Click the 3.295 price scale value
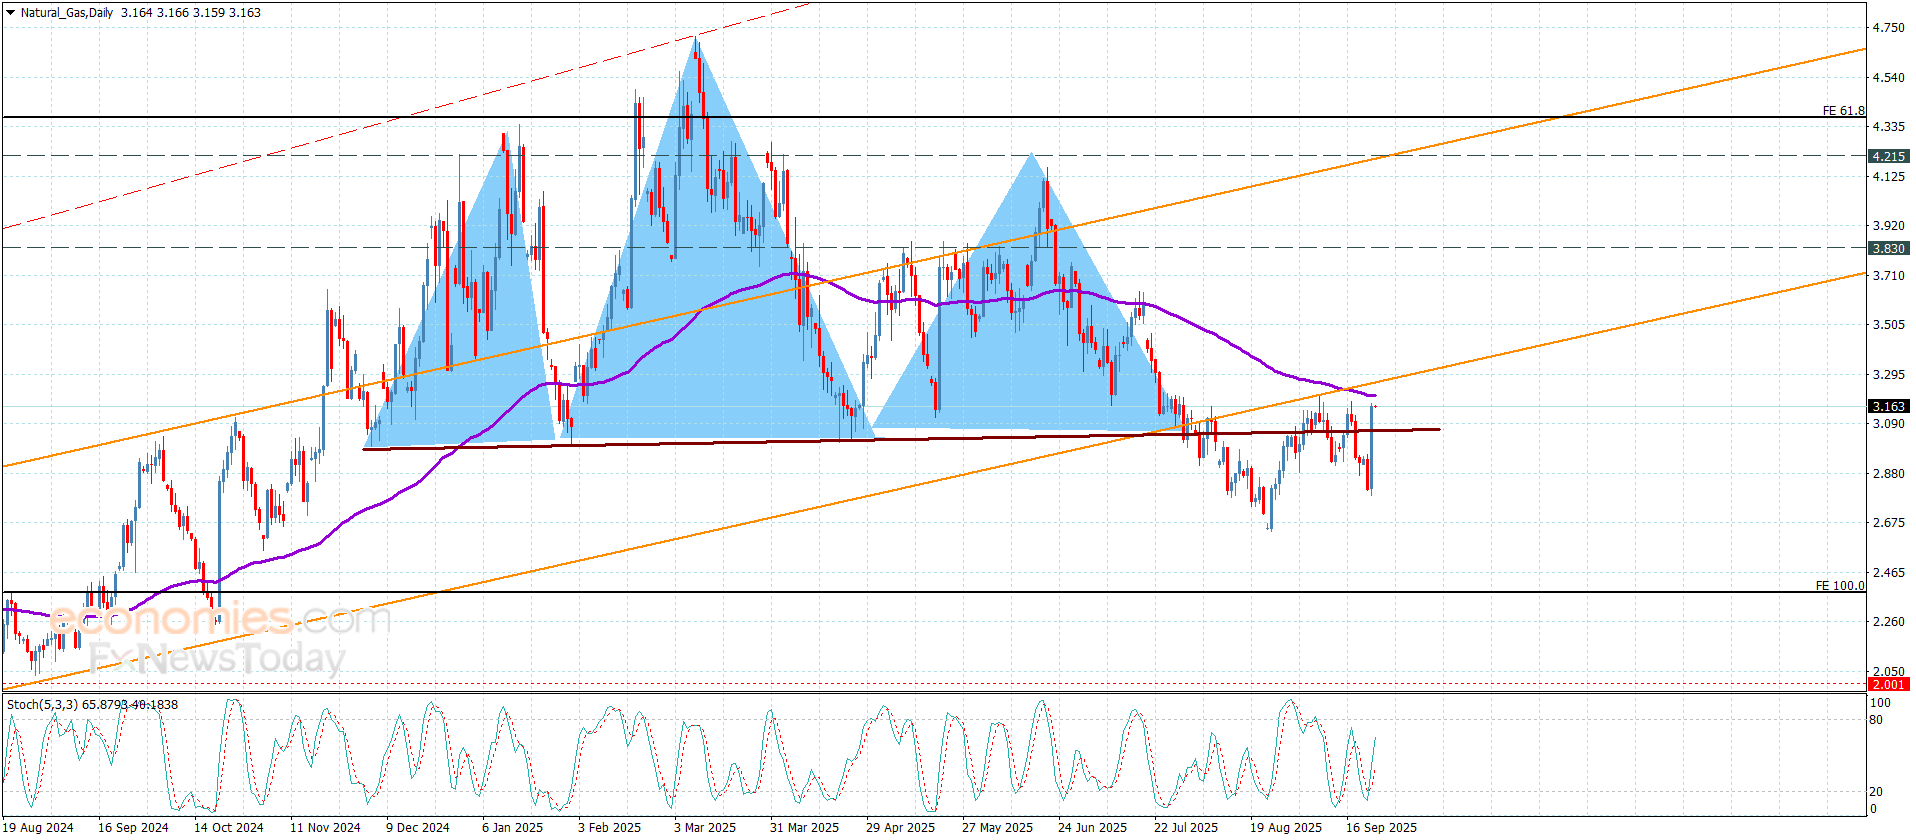The width and height of the screenshot is (1916, 840). [1888, 375]
